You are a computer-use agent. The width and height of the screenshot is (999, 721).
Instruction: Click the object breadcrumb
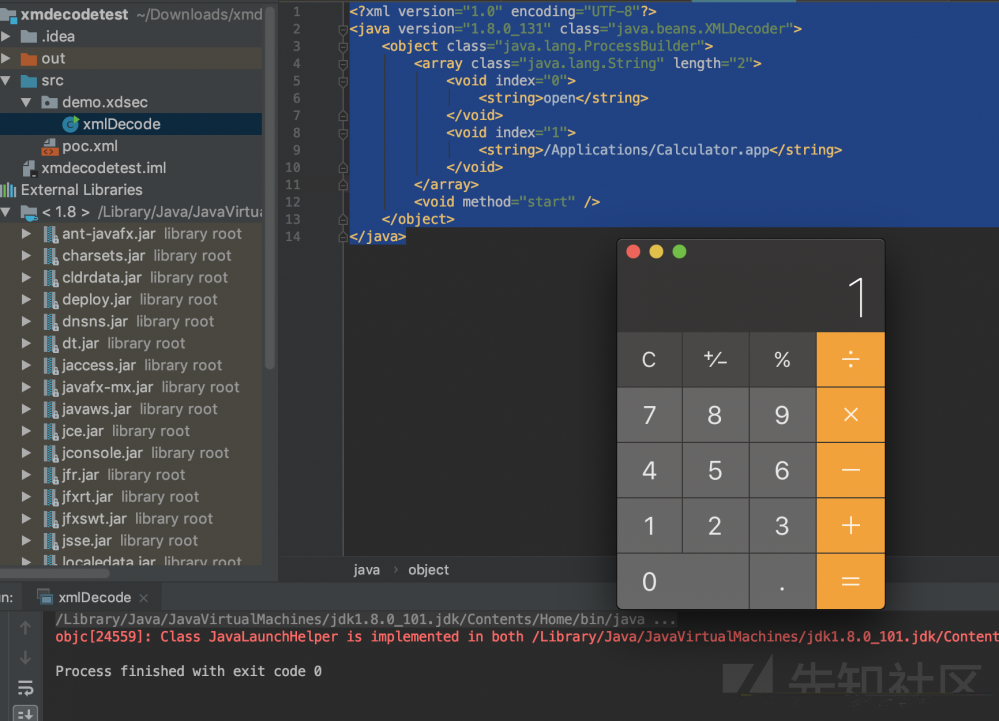coord(428,570)
